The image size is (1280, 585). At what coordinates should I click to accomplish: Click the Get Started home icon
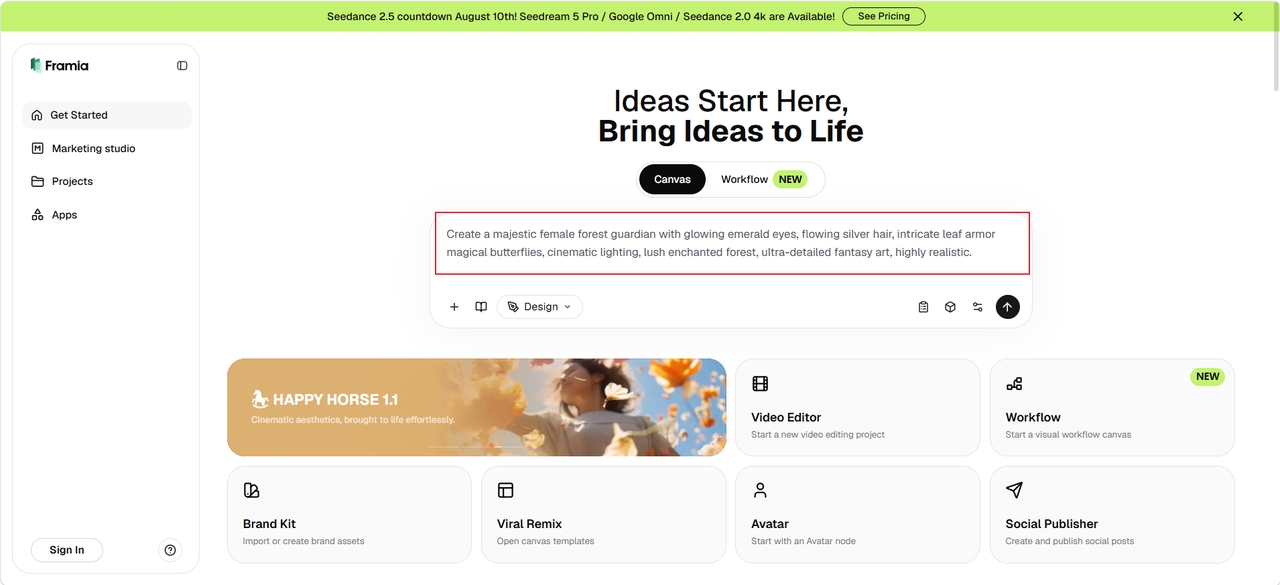click(37, 115)
